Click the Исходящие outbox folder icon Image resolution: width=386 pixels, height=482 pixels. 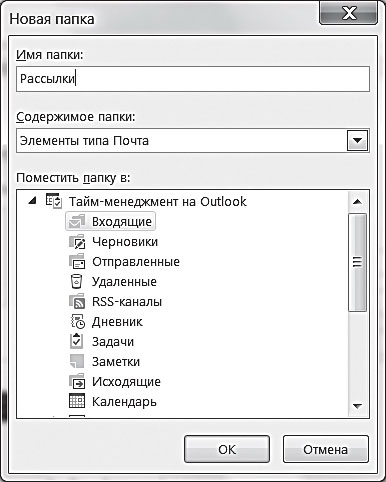tap(77, 381)
